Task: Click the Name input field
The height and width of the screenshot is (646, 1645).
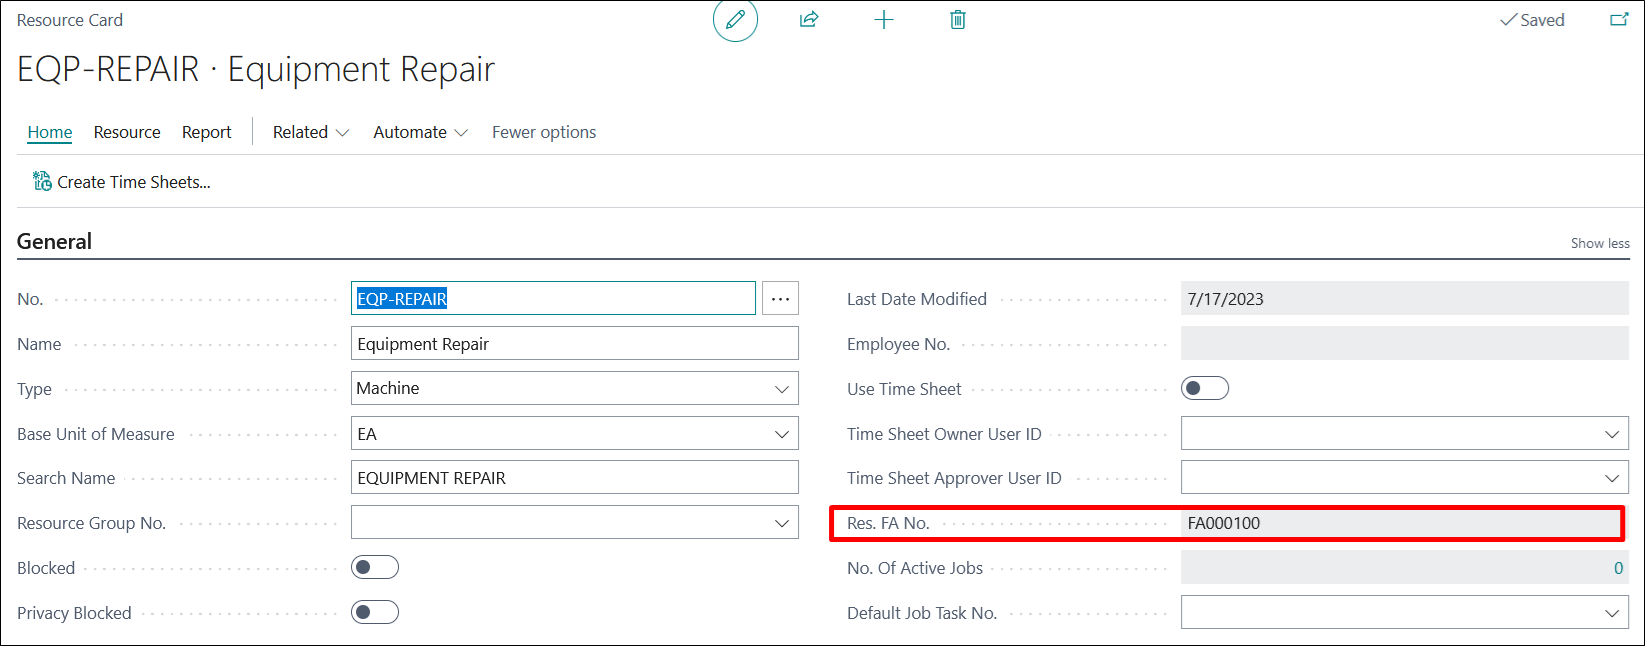Action: pos(574,344)
